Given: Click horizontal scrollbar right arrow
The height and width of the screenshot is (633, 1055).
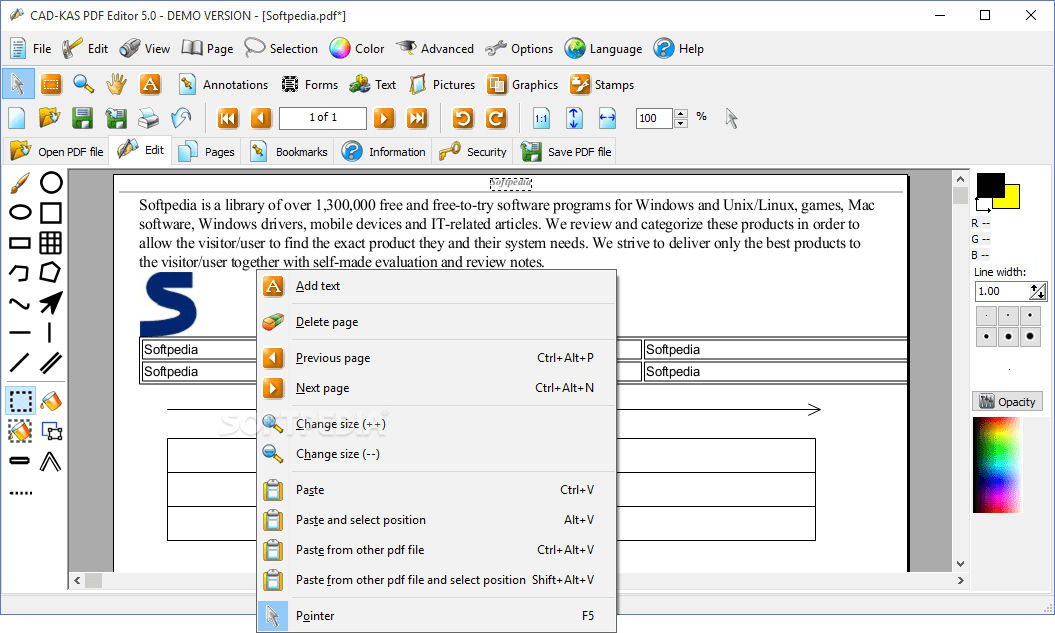Looking at the screenshot, I should click(960, 580).
